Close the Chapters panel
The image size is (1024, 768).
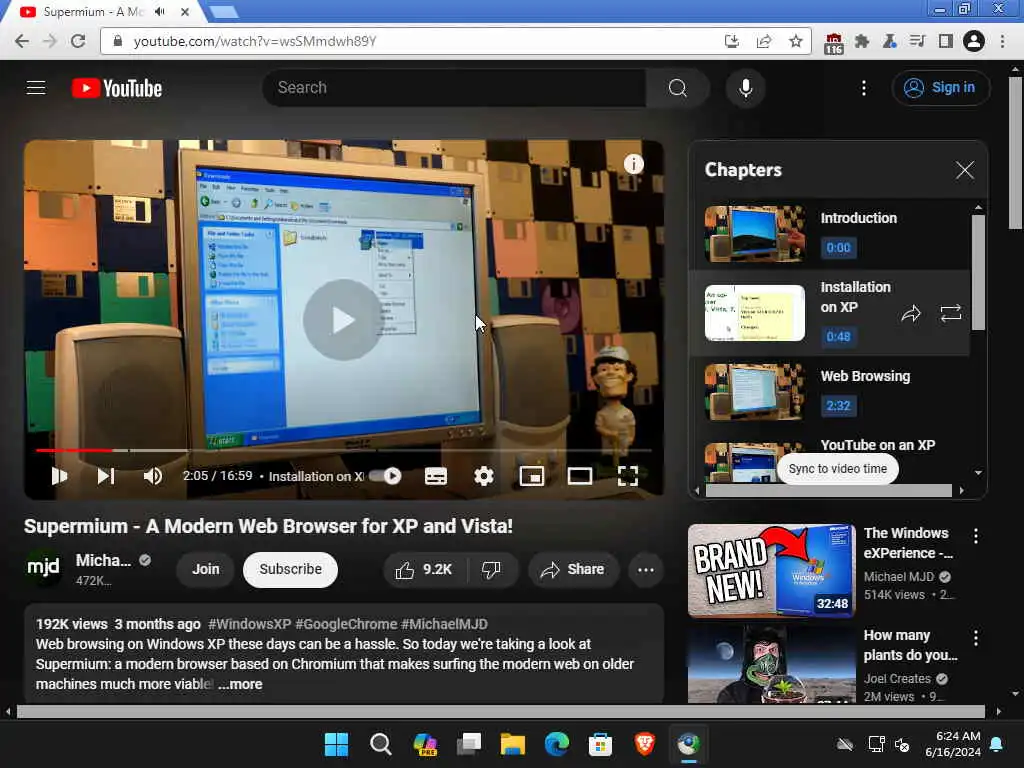(965, 170)
